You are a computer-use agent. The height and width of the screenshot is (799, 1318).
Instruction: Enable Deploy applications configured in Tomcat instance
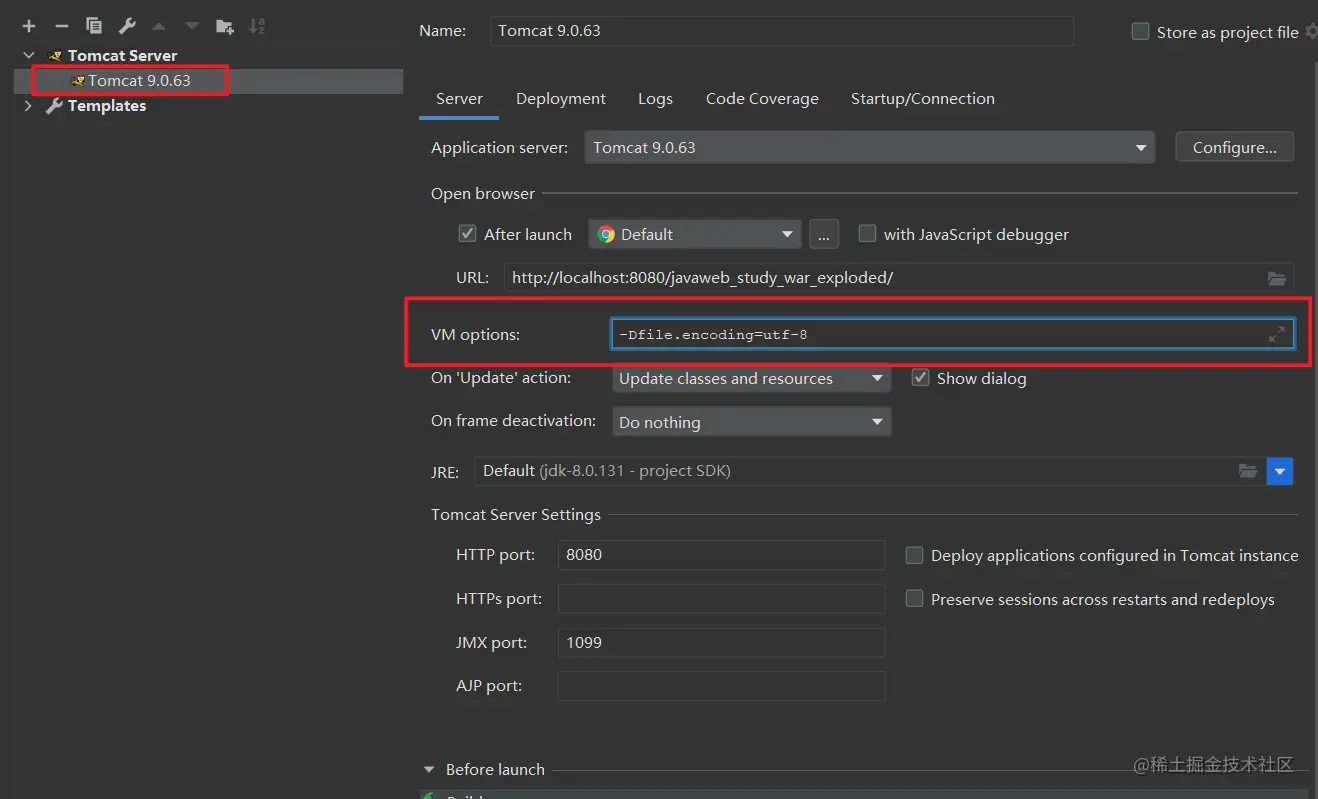point(914,555)
